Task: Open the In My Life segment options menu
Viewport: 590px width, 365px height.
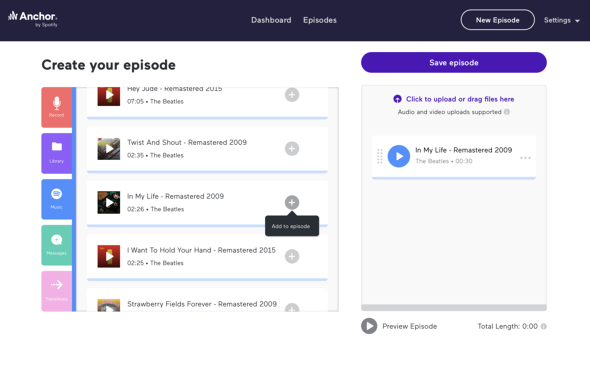Action: pos(525,158)
